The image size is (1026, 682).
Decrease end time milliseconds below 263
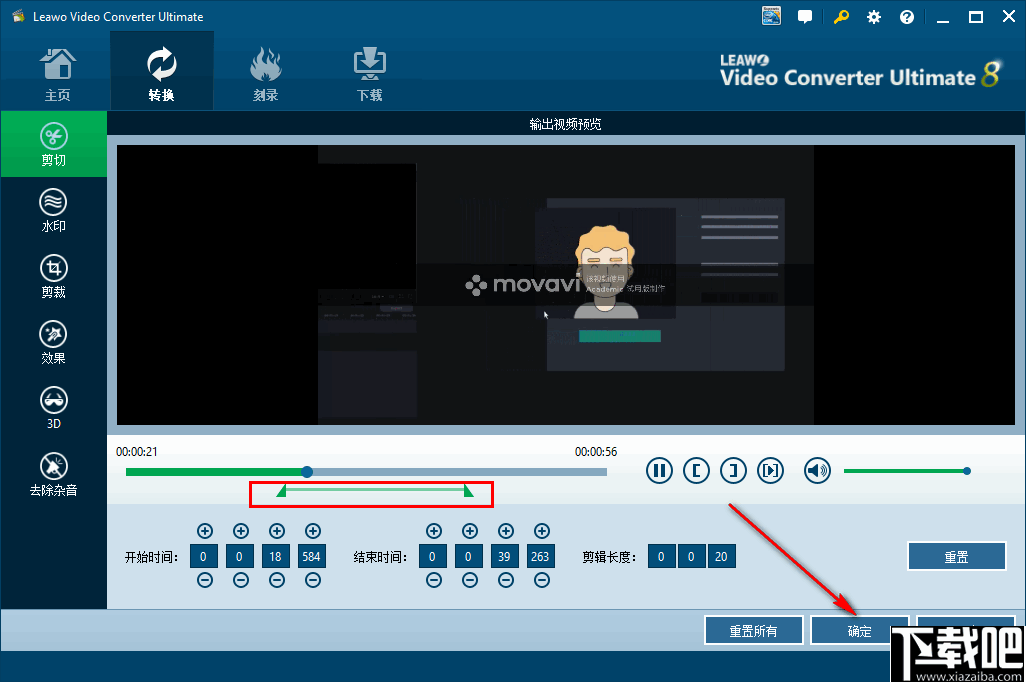542,580
